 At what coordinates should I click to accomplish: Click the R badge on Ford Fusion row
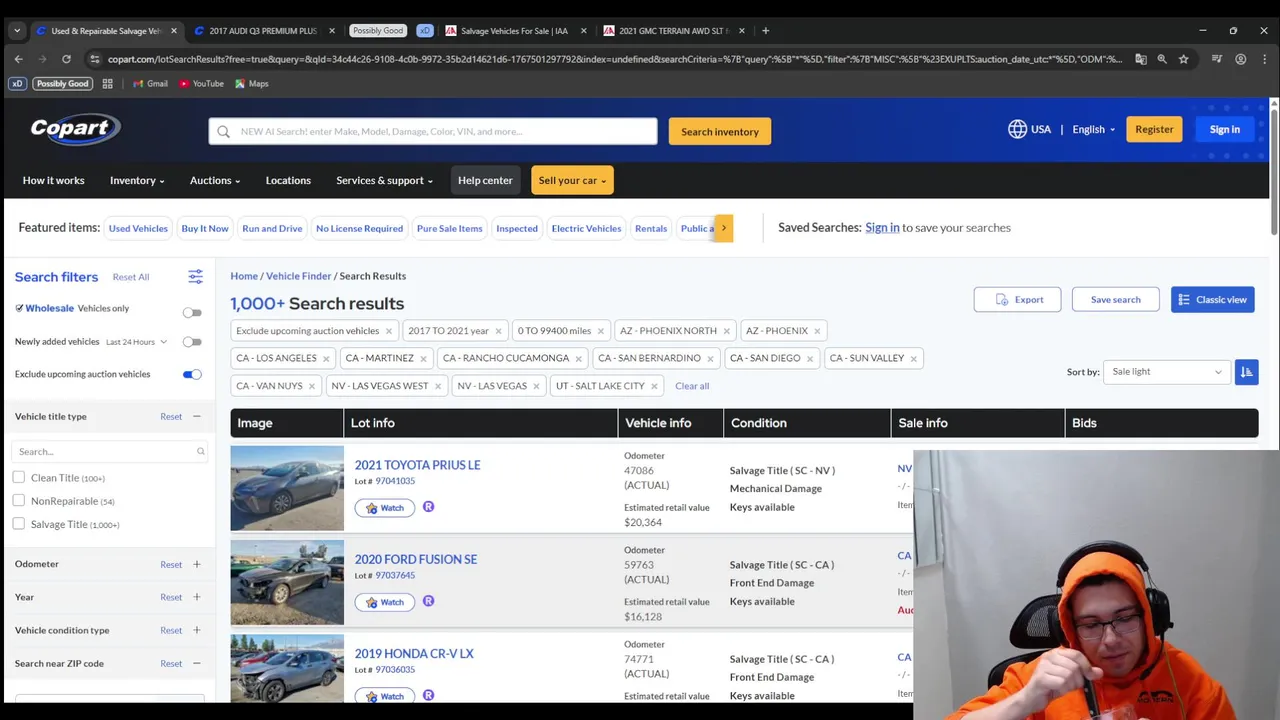pos(428,601)
